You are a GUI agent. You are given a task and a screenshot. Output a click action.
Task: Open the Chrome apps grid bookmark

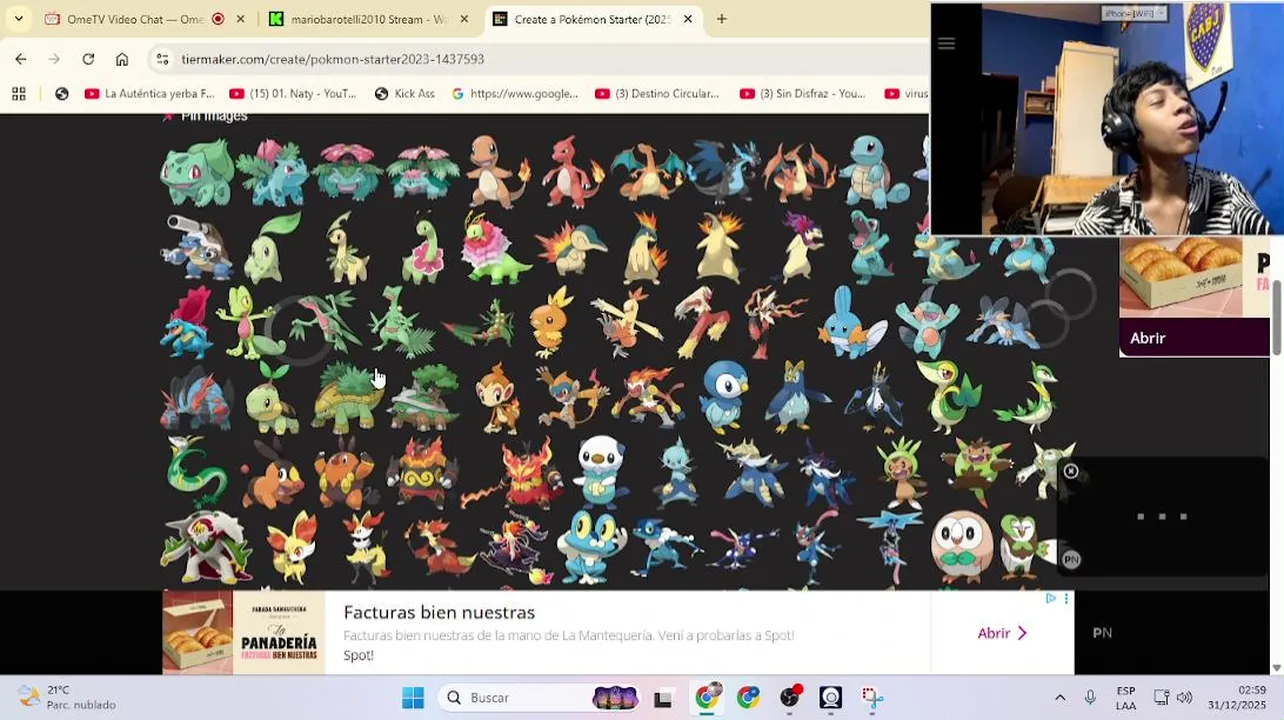coord(18,93)
